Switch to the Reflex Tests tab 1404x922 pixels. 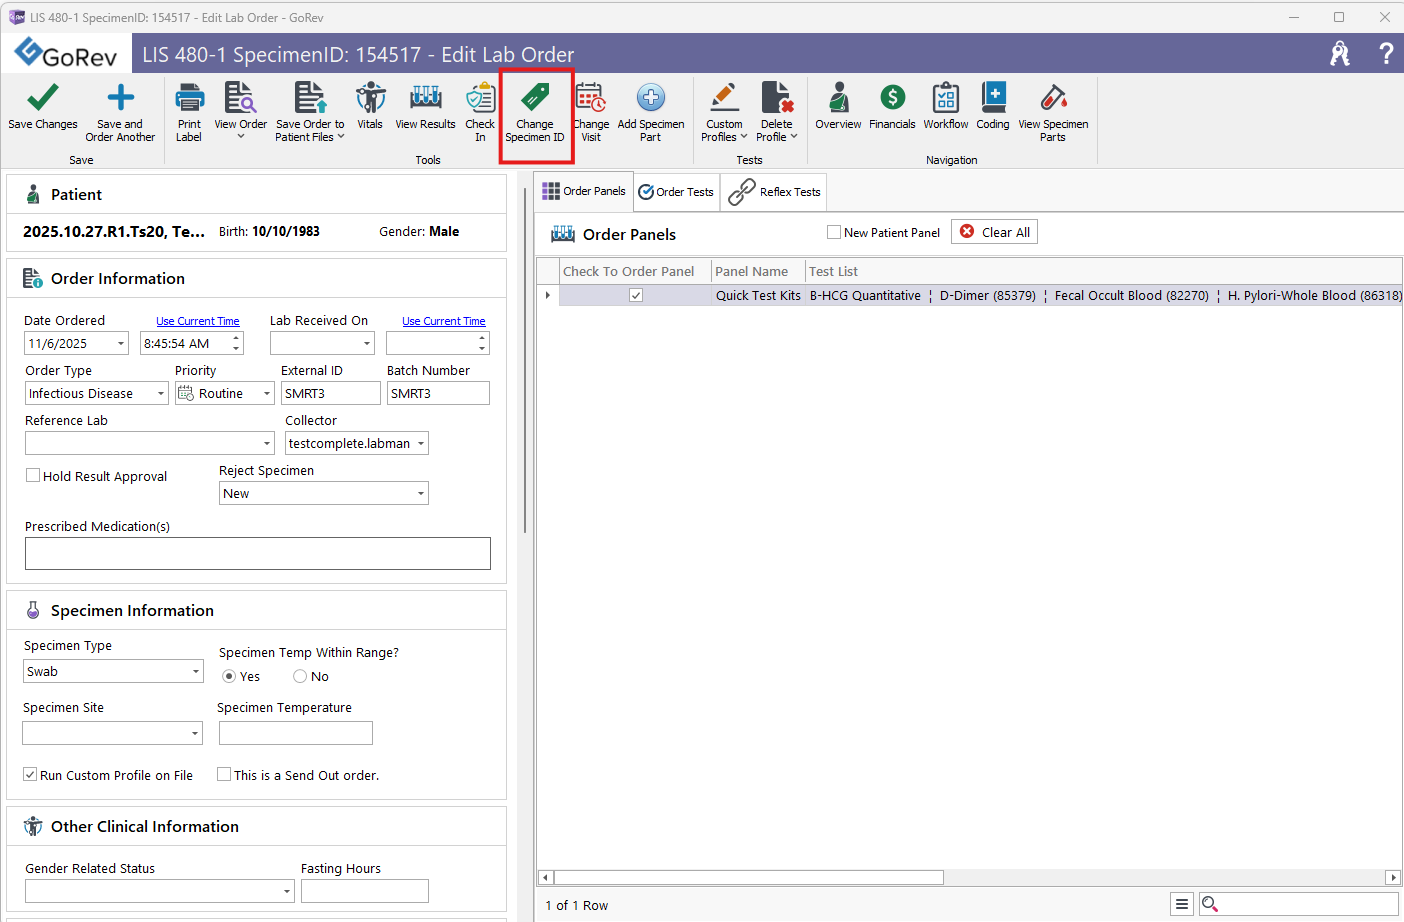tap(775, 192)
